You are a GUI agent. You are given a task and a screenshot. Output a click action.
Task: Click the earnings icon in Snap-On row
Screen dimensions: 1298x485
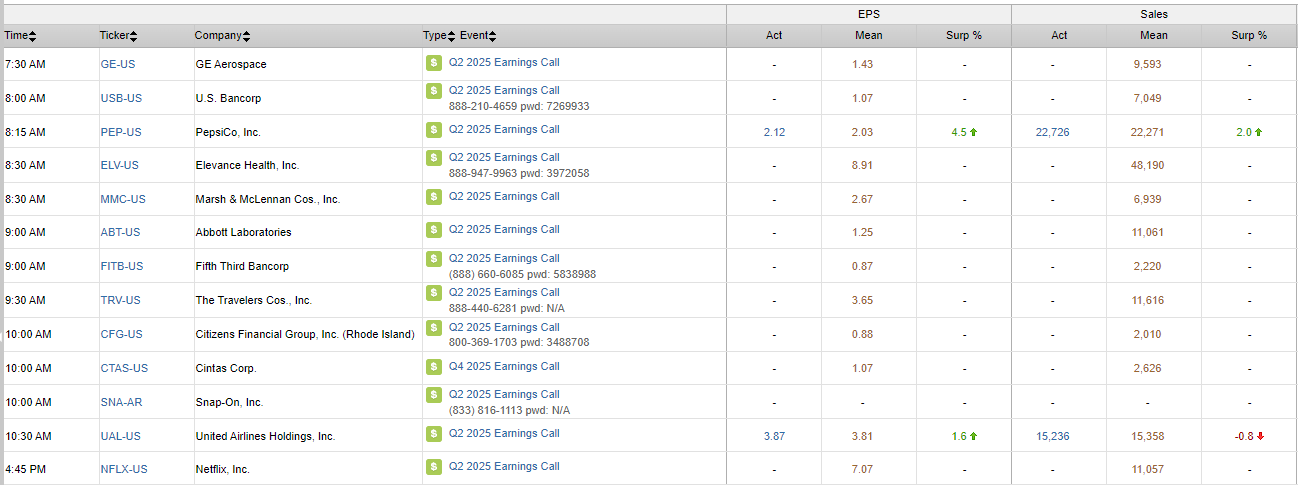point(433,395)
